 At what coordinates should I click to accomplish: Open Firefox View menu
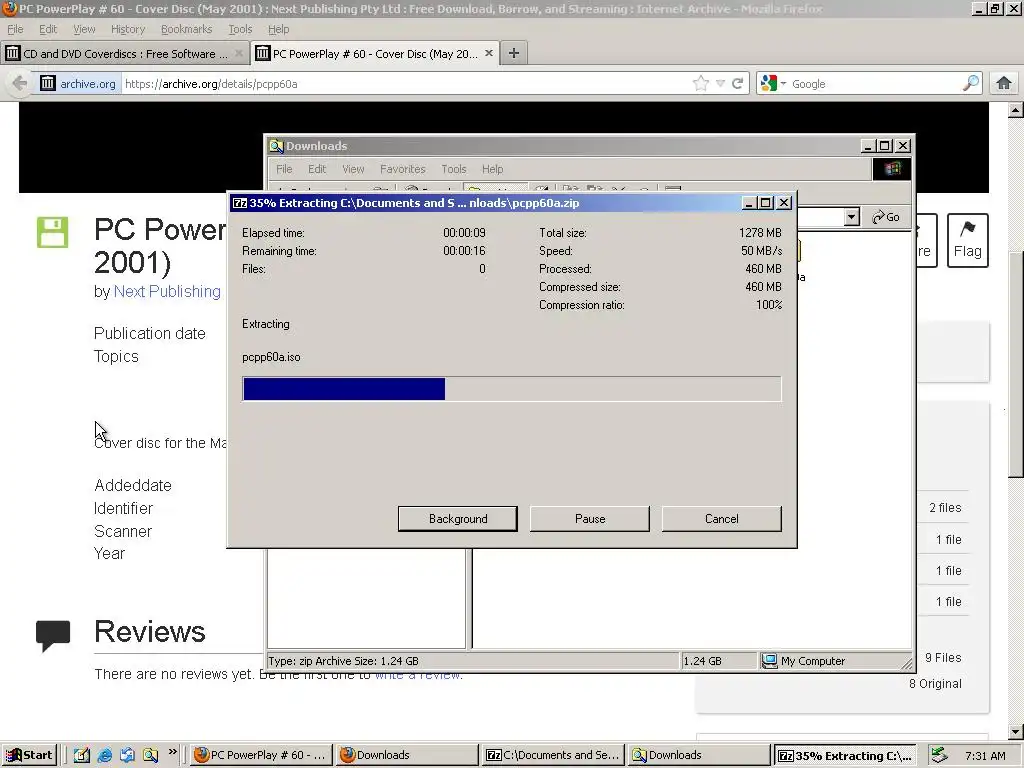click(84, 29)
